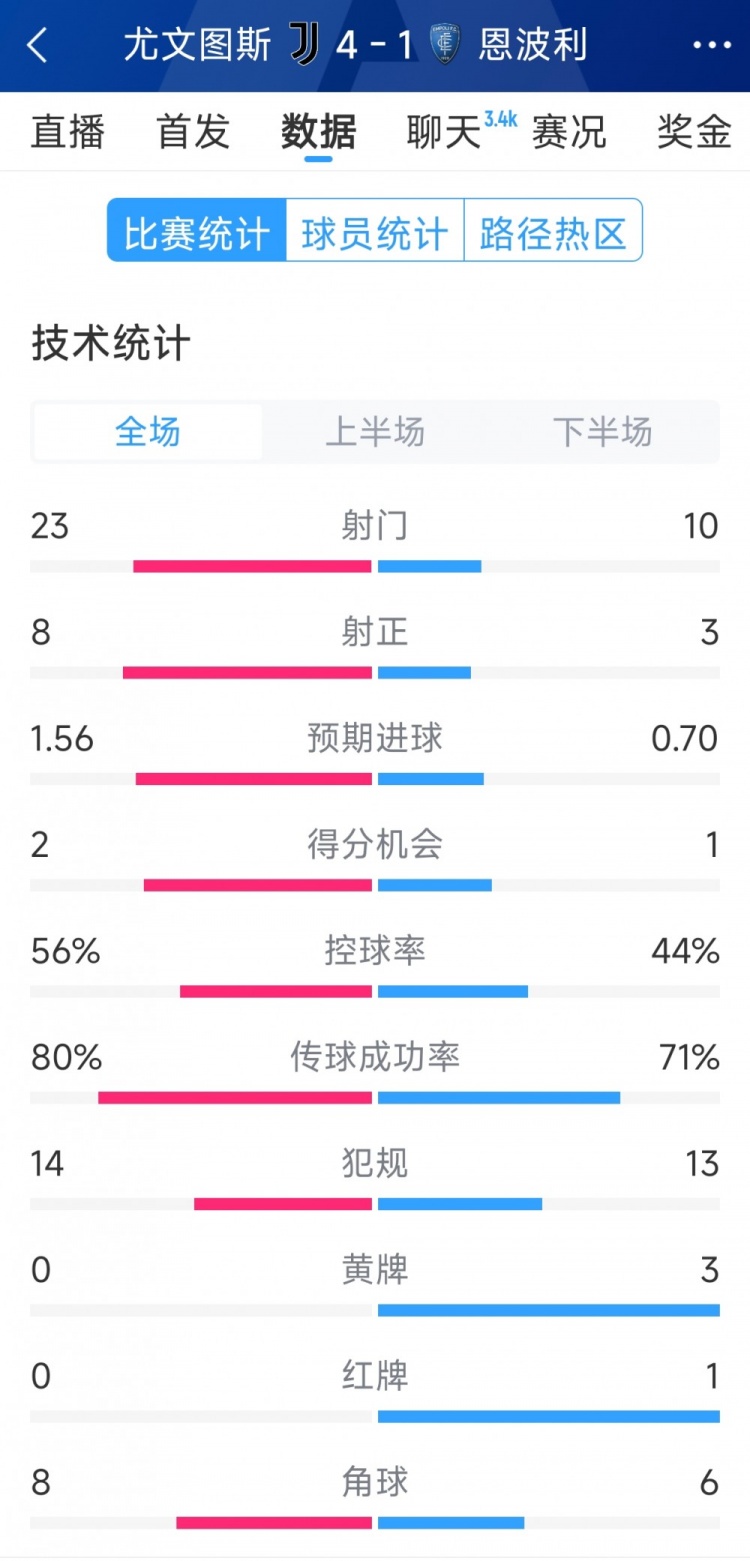Image resolution: width=750 pixels, height=1561 pixels.
Task: Tap the 射门 shots progress bar
Action: pyautogui.click(x=375, y=566)
